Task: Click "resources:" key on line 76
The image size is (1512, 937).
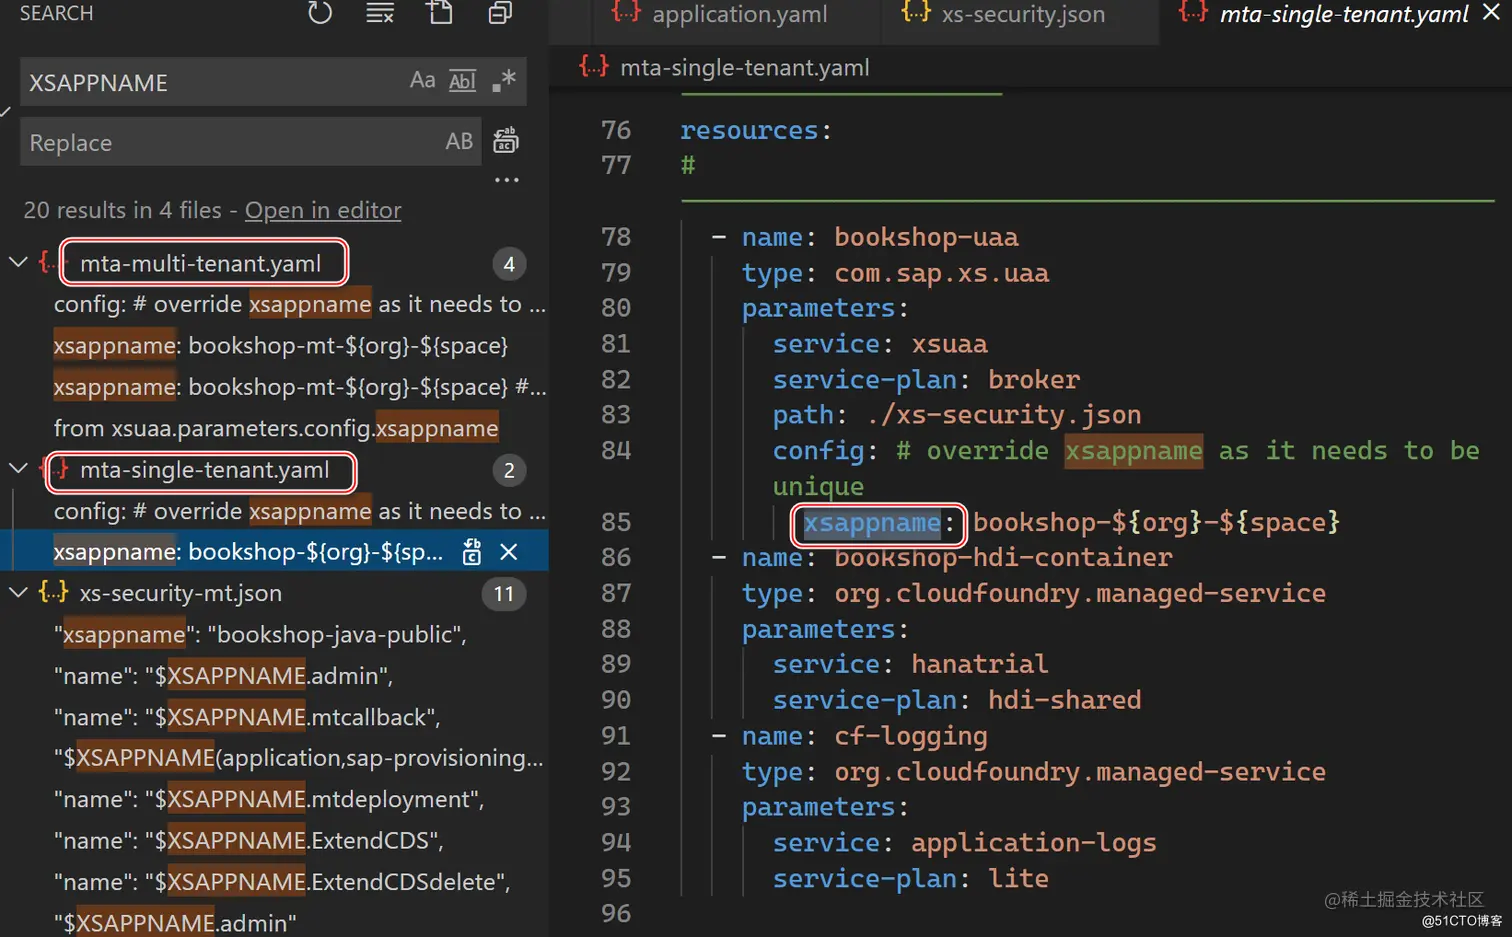Action: 756,131
